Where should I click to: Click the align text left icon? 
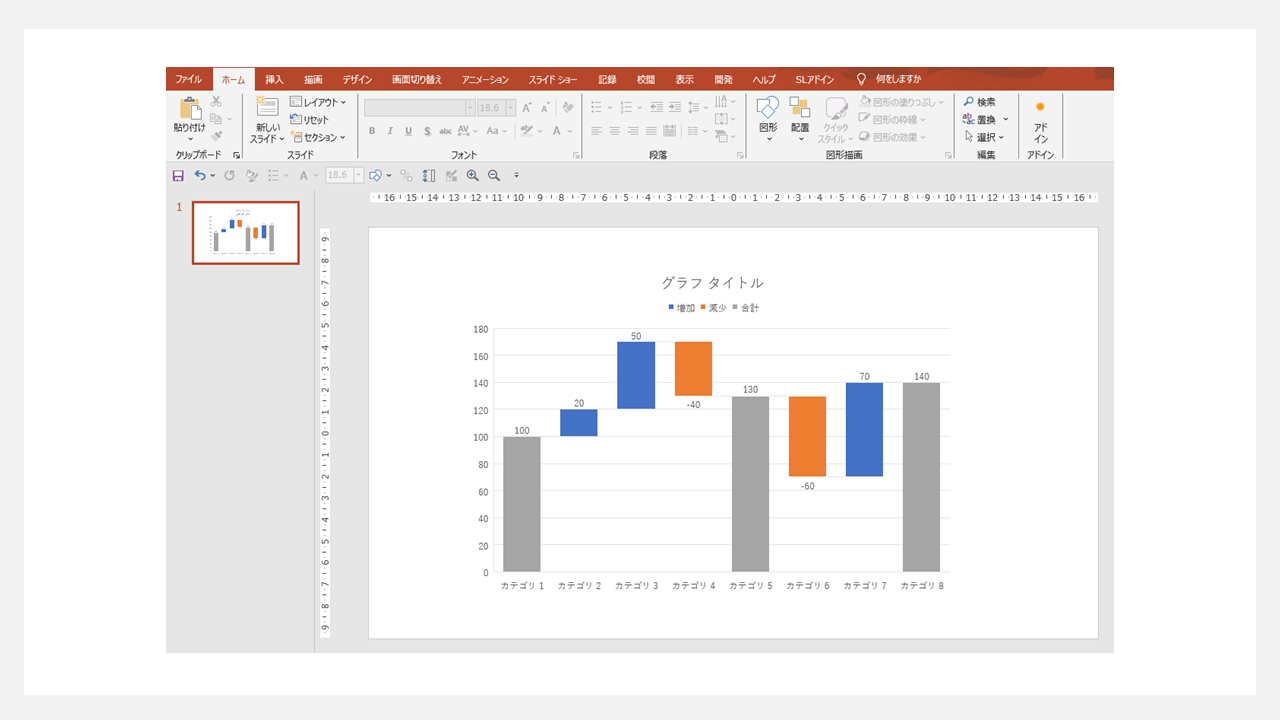(596, 131)
